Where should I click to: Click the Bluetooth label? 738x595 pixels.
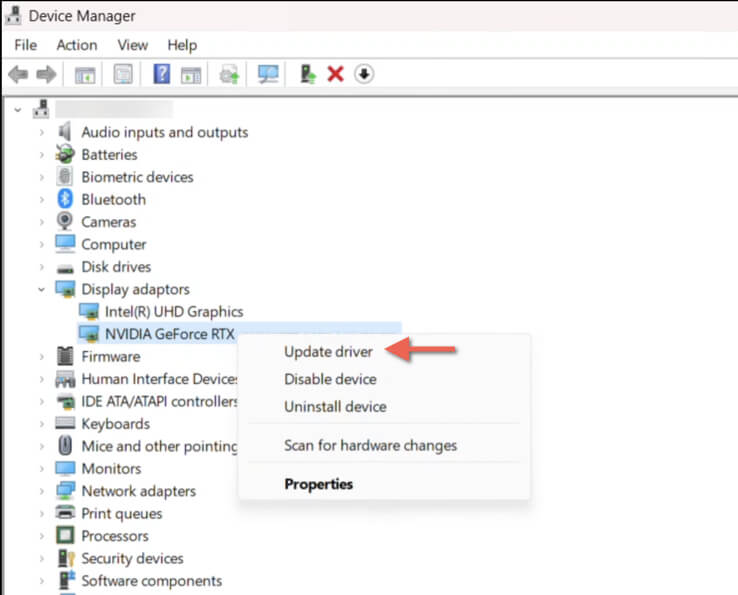(x=113, y=199)
